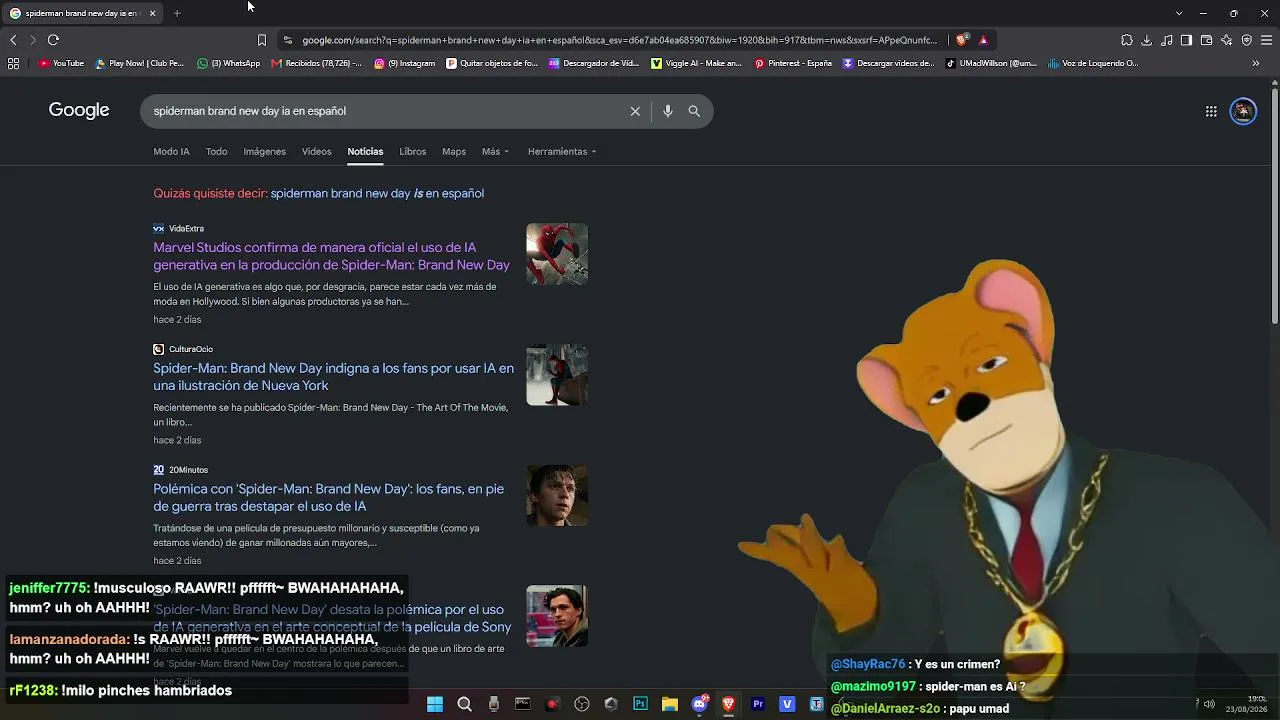The image size is (1280, 720).
Task: Open the CulturaOcio article about Nueva York illustration
Action: coord(333,377)
